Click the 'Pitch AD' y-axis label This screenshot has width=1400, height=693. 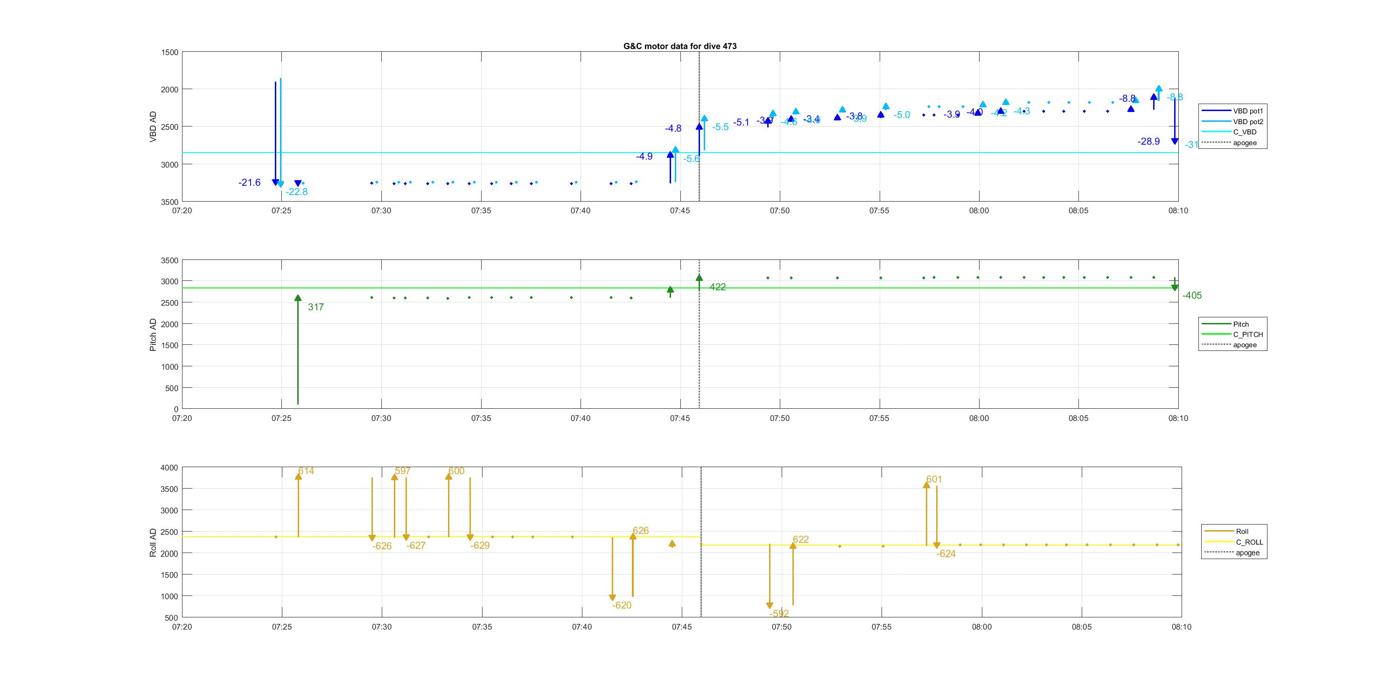153,335
